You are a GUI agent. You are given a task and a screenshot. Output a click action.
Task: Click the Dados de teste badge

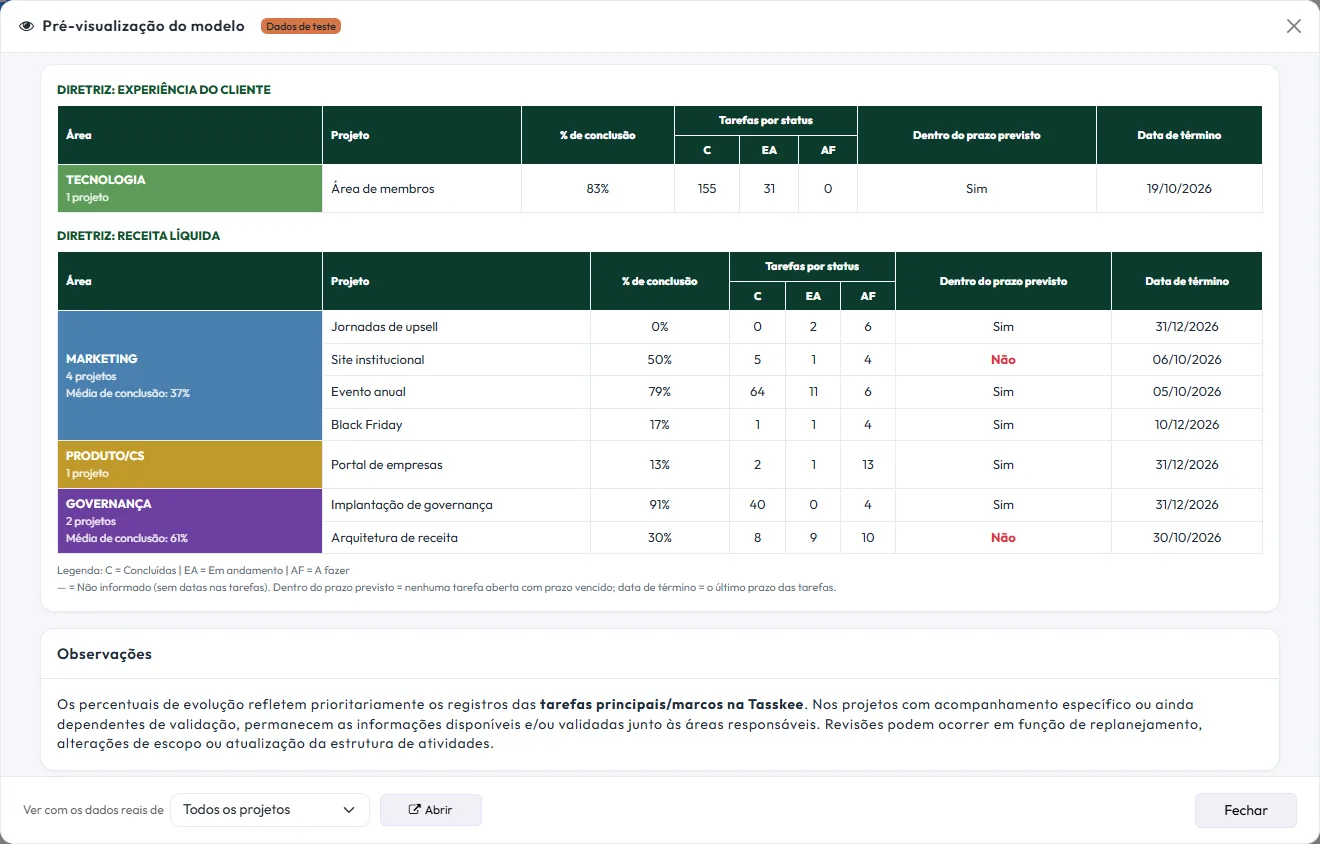pos(301,26)
